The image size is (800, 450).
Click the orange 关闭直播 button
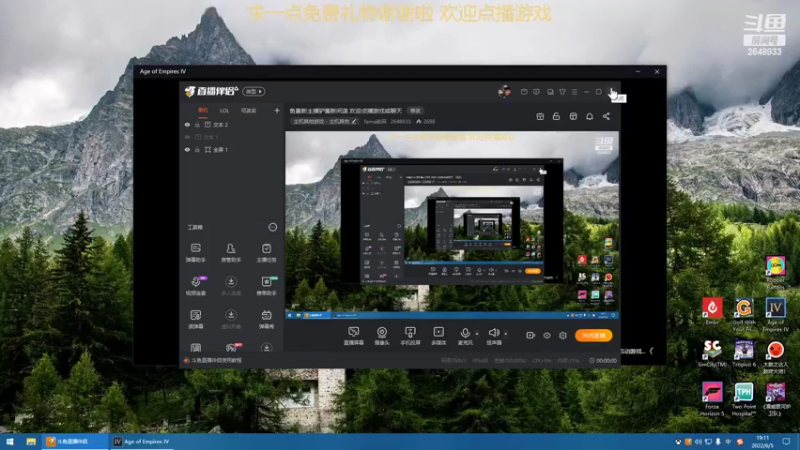click(x=593, y=335)
